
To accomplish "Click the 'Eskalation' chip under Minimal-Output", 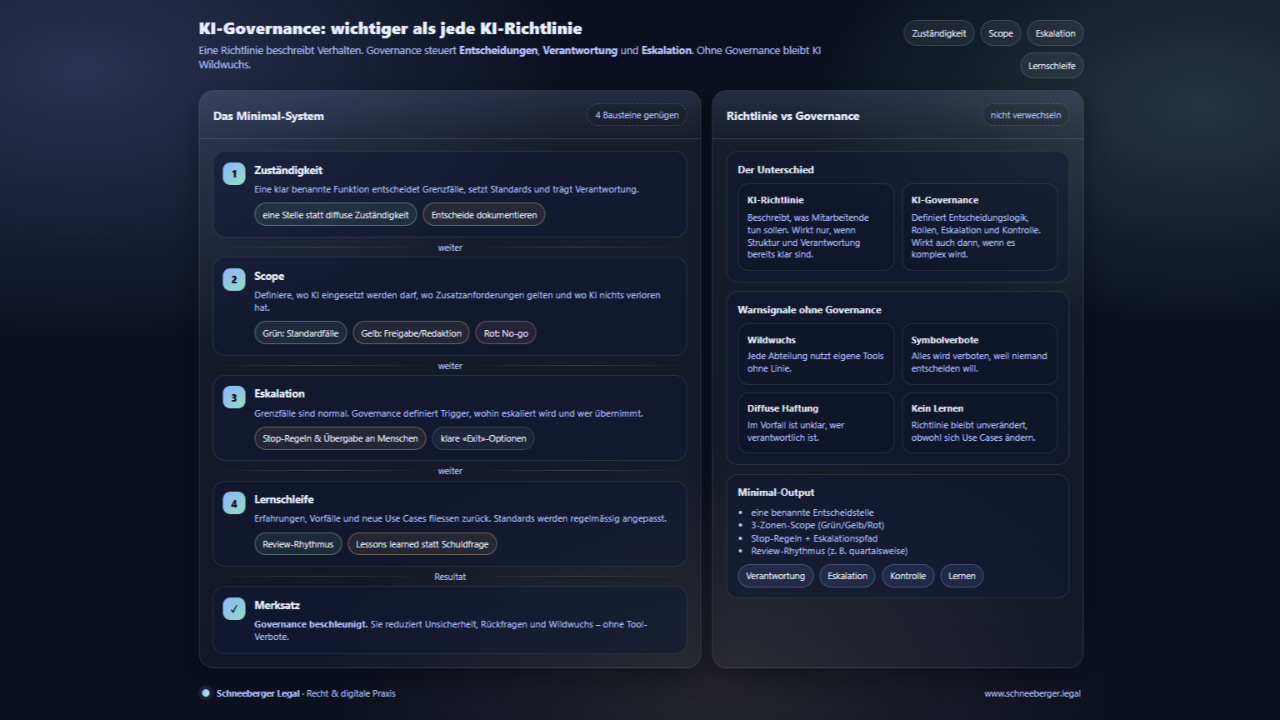I will pos(847,576).
